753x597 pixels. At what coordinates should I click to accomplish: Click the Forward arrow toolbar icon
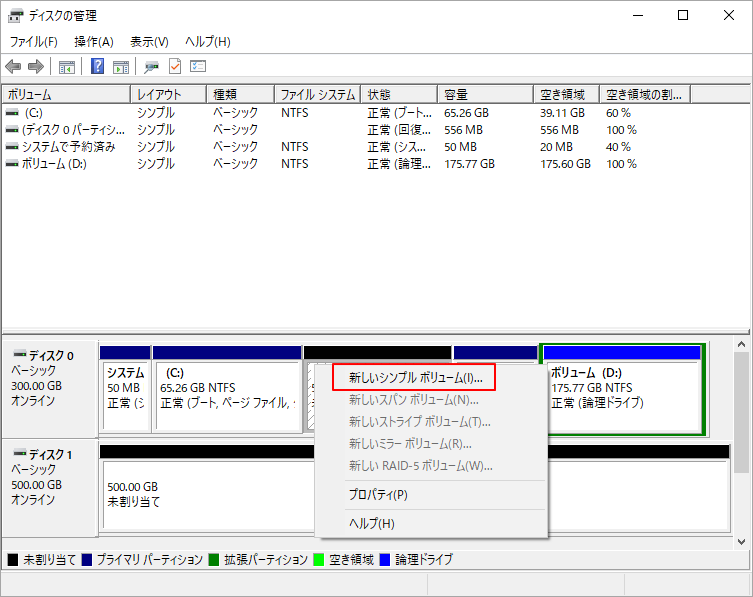click(x=35, y=67)
